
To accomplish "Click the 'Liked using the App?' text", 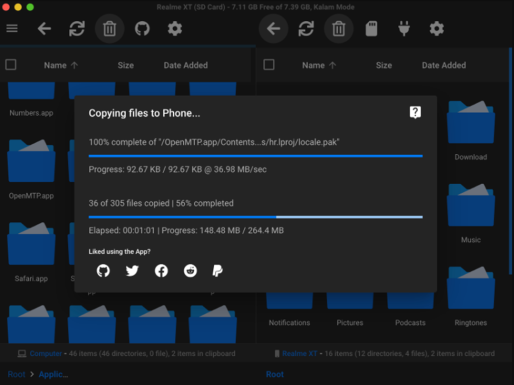I will (x=119, y=252).
